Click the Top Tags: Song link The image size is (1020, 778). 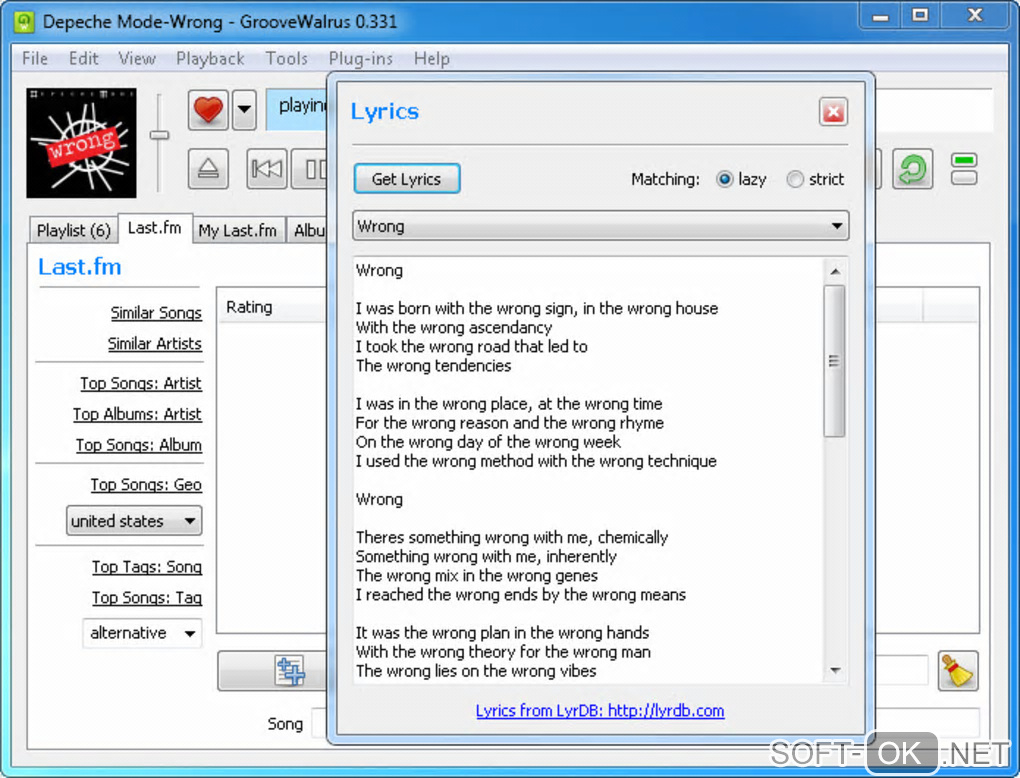[x=146, y=567]
